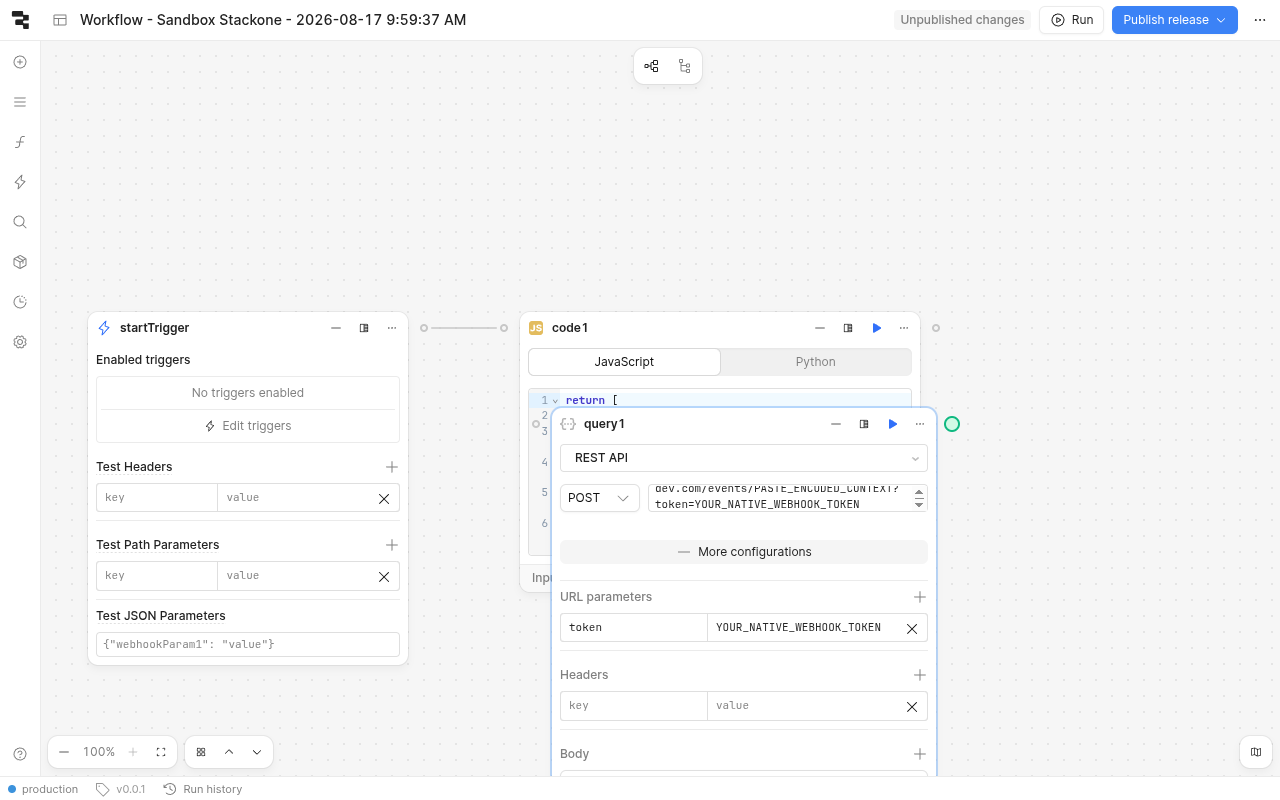Expand More configurations in query1

[744, 552]
